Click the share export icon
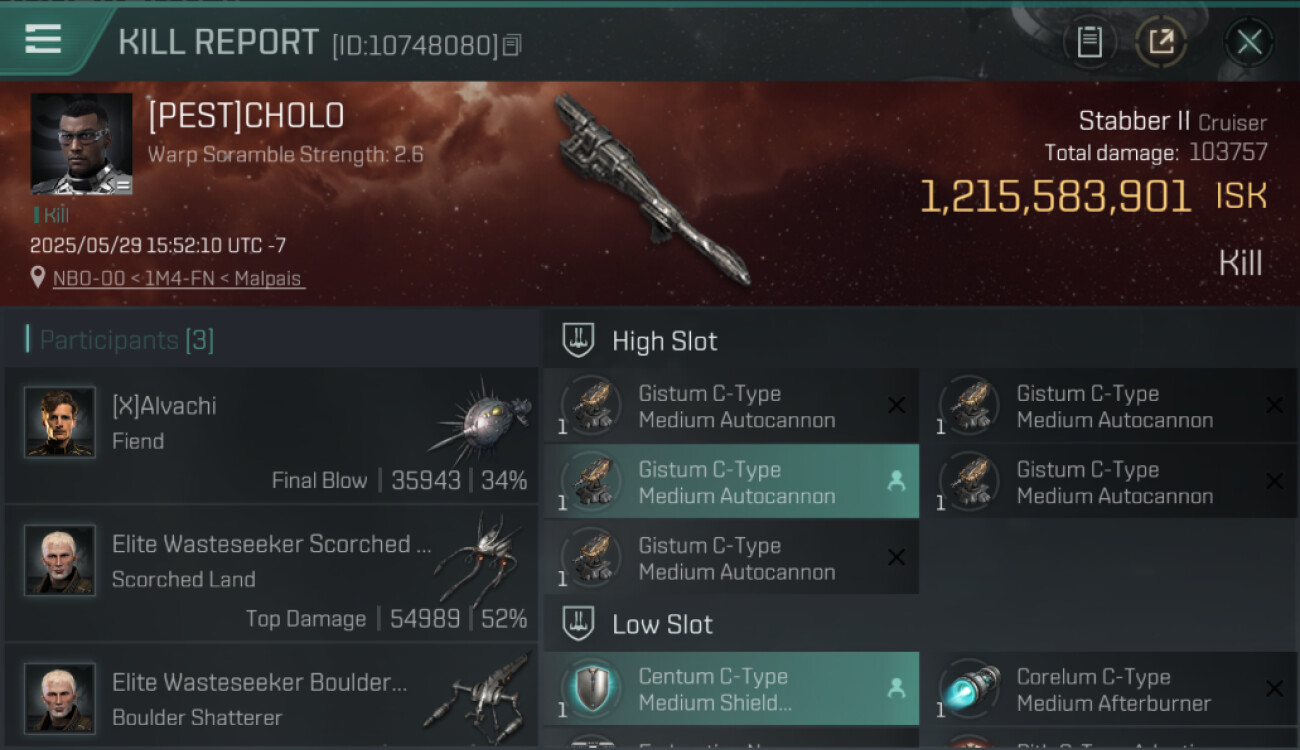Screen dimensions: 1300x750 click(1161, 42)
